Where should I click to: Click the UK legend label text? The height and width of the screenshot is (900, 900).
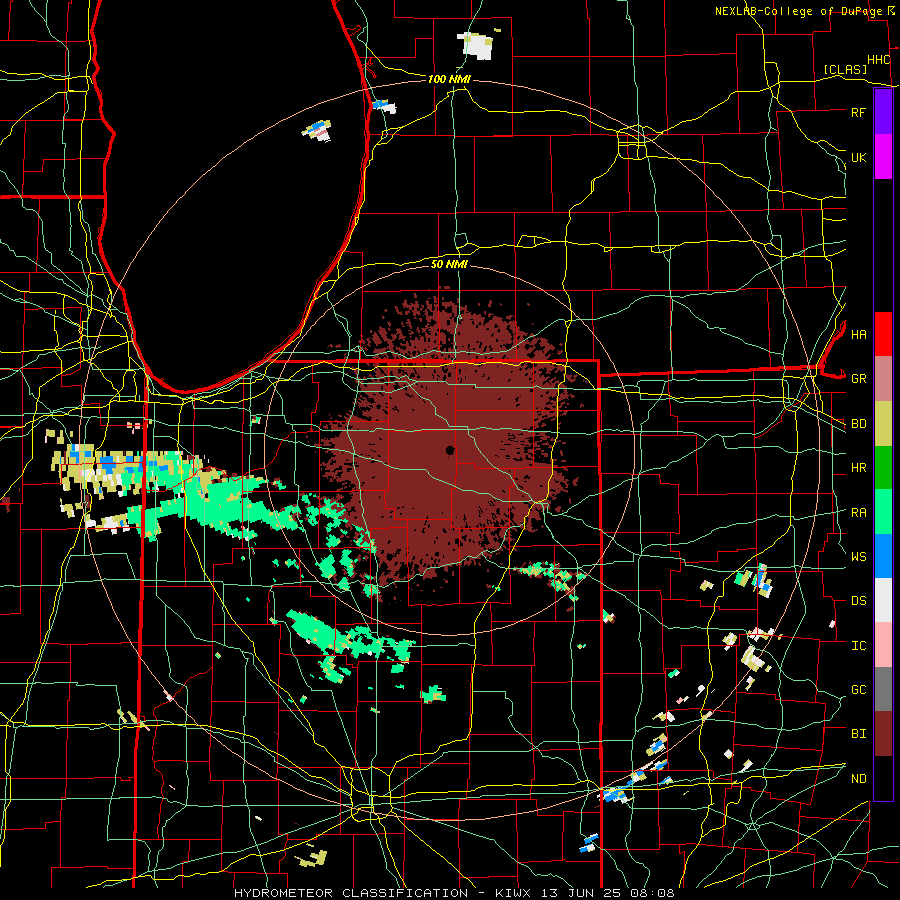[858, 157]
